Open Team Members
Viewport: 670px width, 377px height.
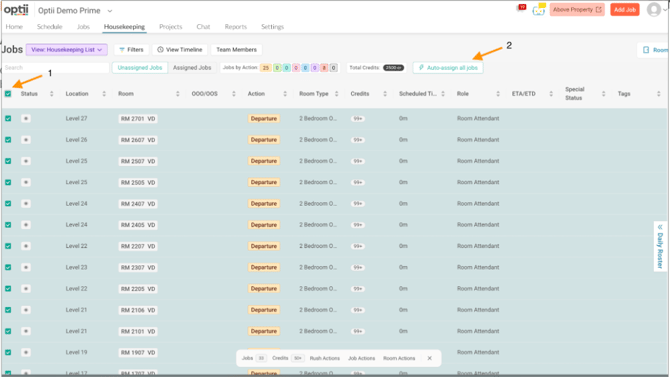(x=236, y=50)
